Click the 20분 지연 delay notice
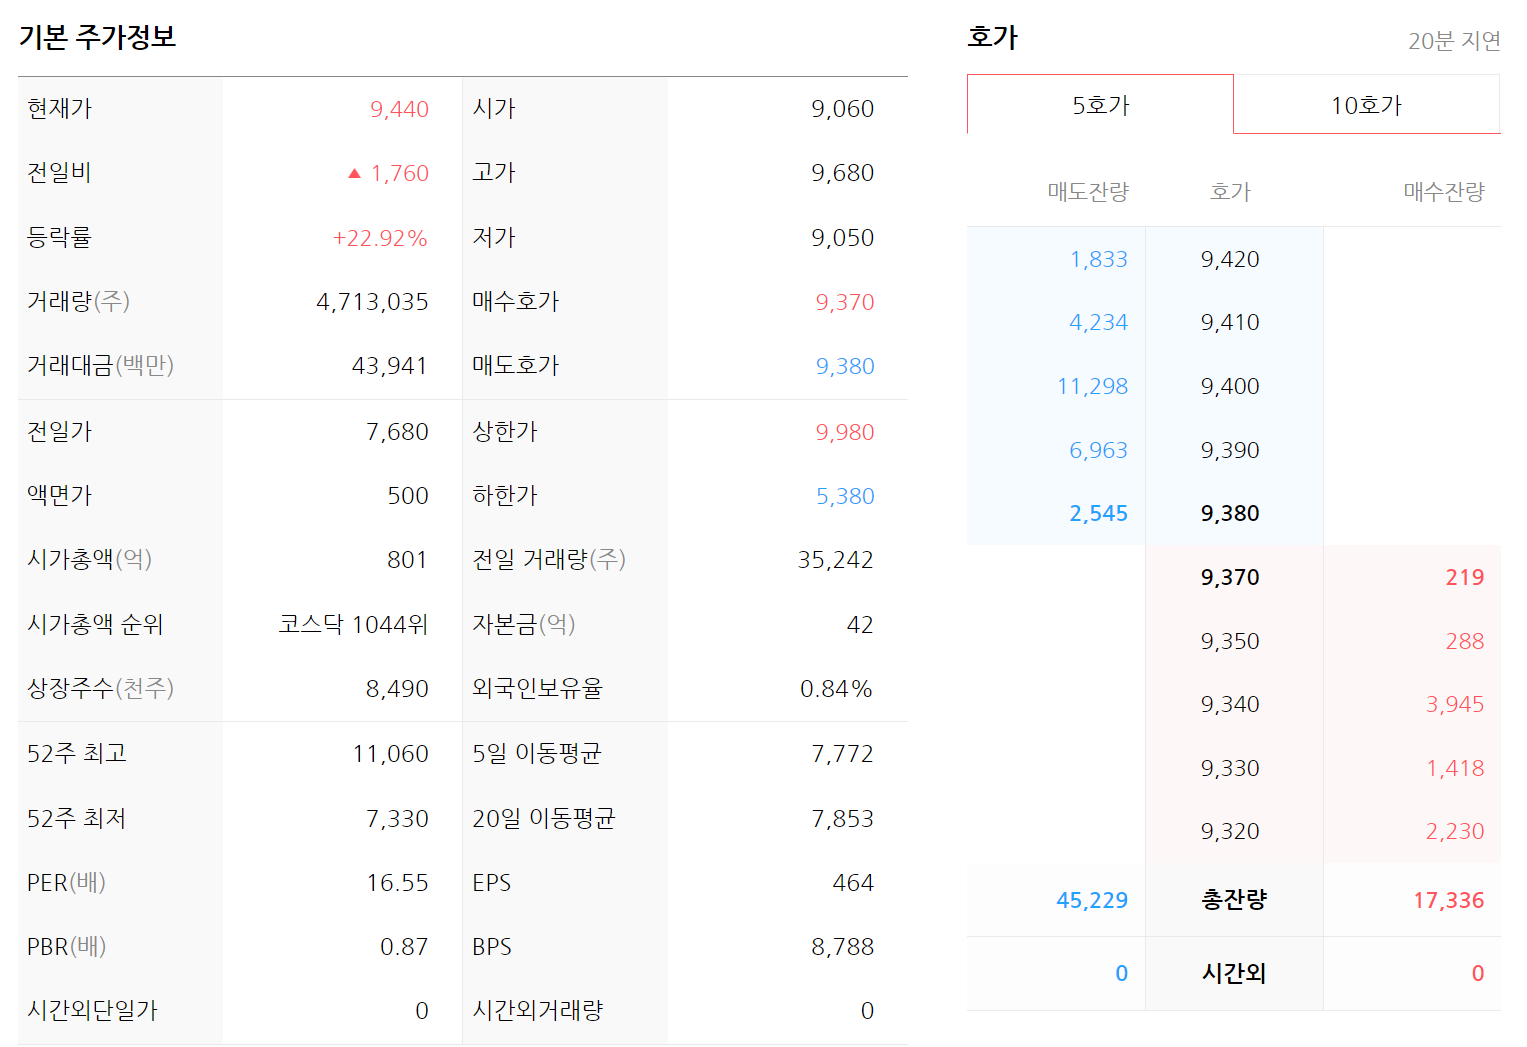This screenshot has width=1527, height=1047. [1454, 41]
